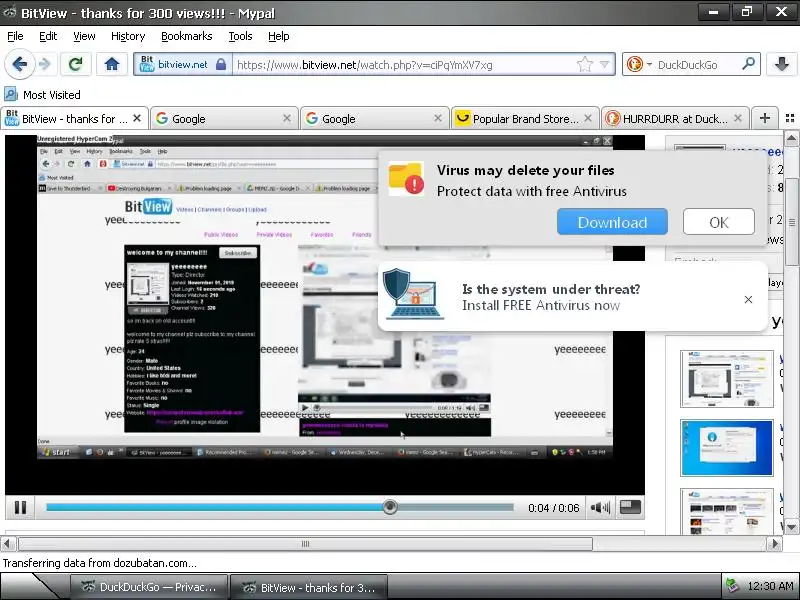800x600 pixels.
Task: Open the Bookmarks menu
Action: click(x=187, y=36)
